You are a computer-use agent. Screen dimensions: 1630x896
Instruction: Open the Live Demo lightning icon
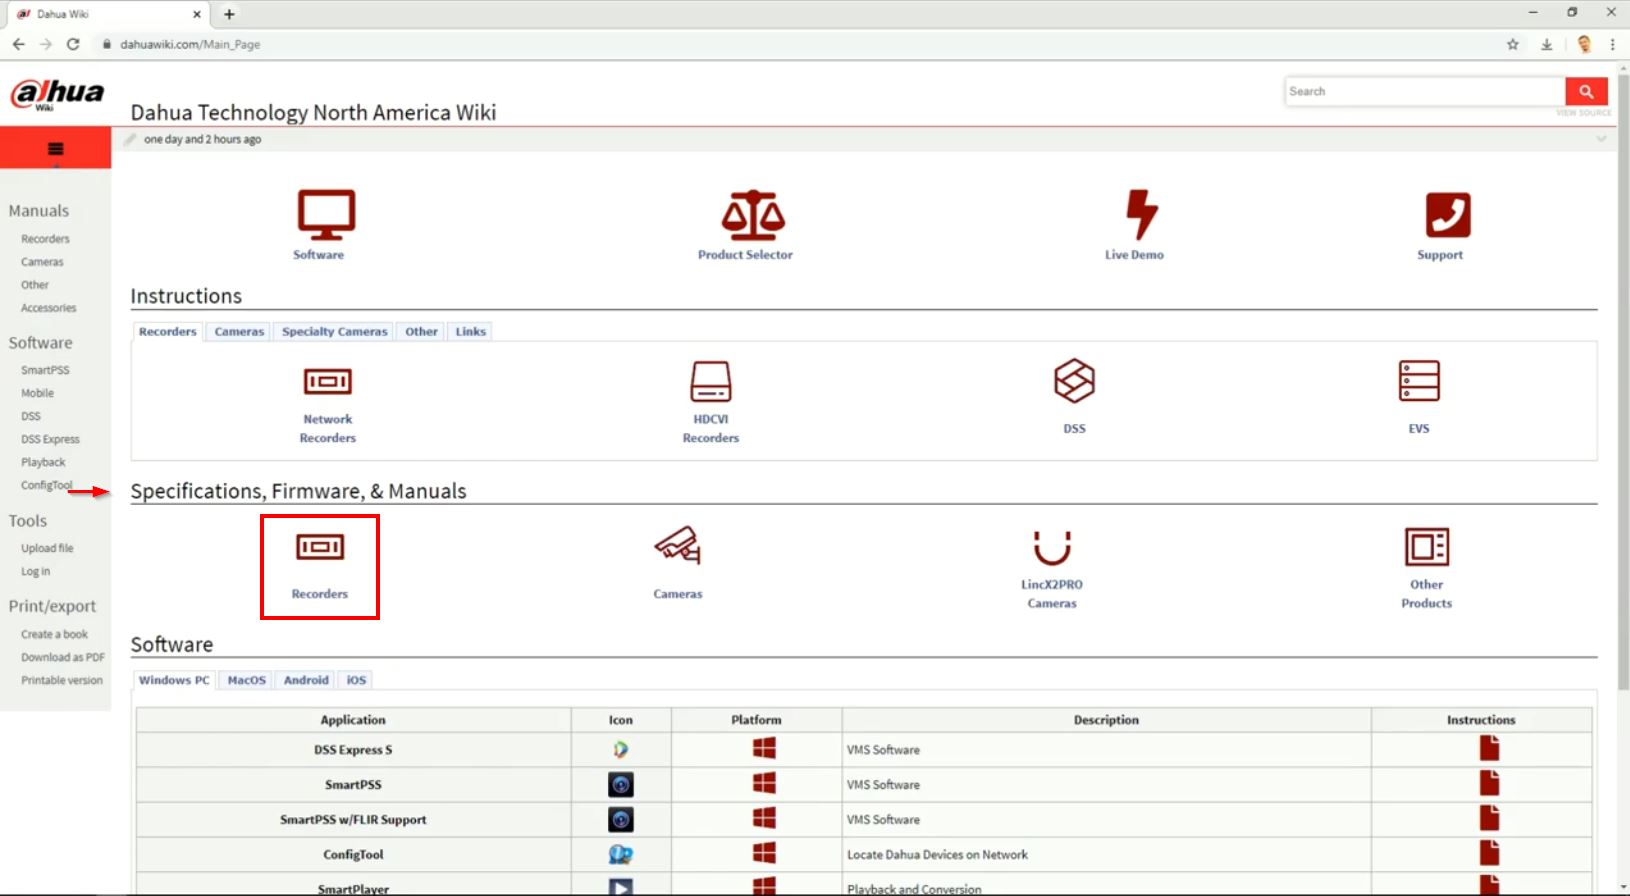pos(1140,214)
